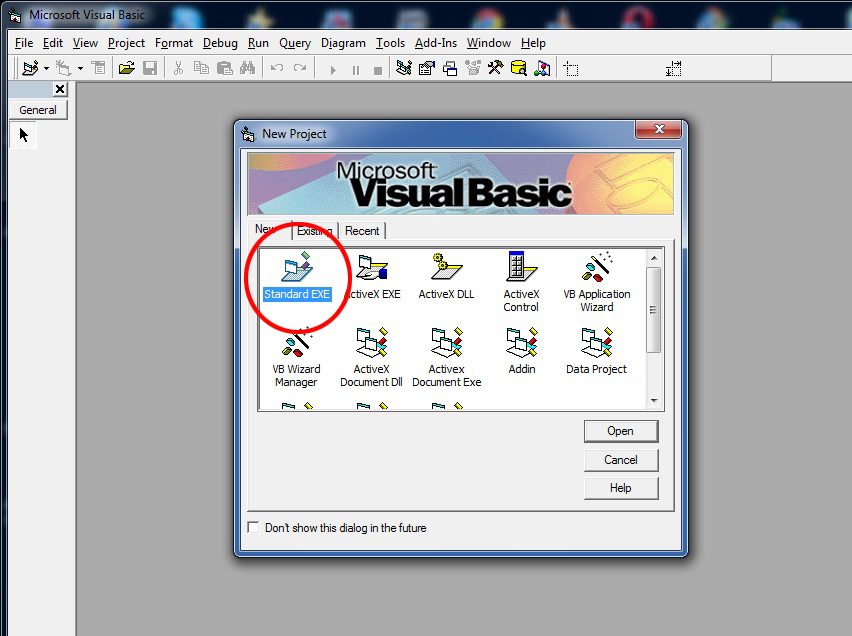Open the Run menu
852x636 pixels.
[258, 43]
